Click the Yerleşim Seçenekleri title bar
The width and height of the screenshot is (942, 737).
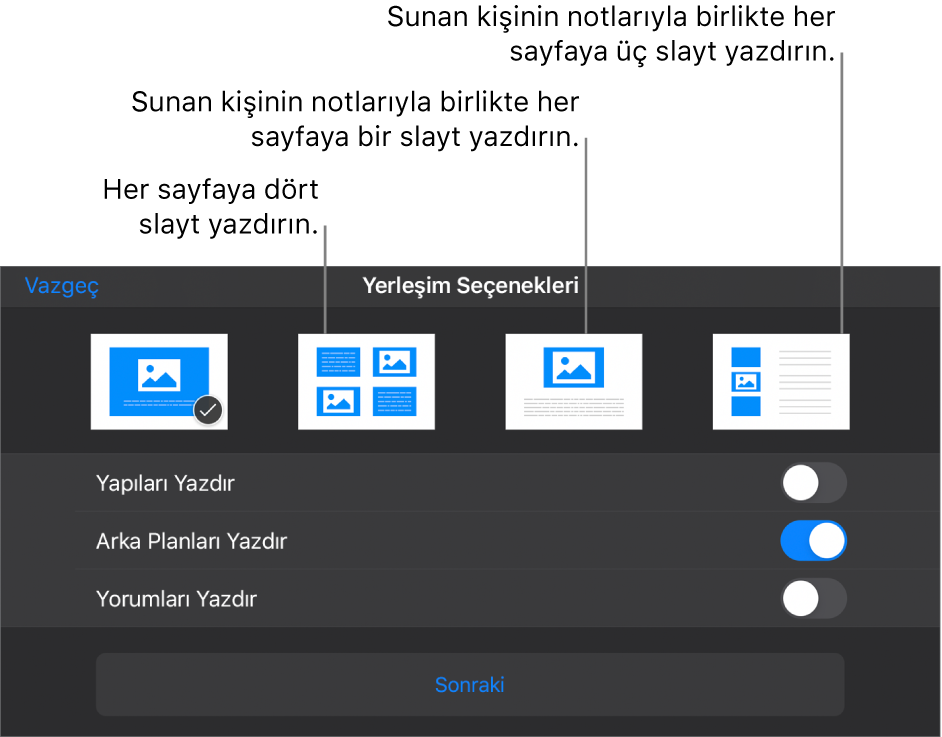pos(470,285)
